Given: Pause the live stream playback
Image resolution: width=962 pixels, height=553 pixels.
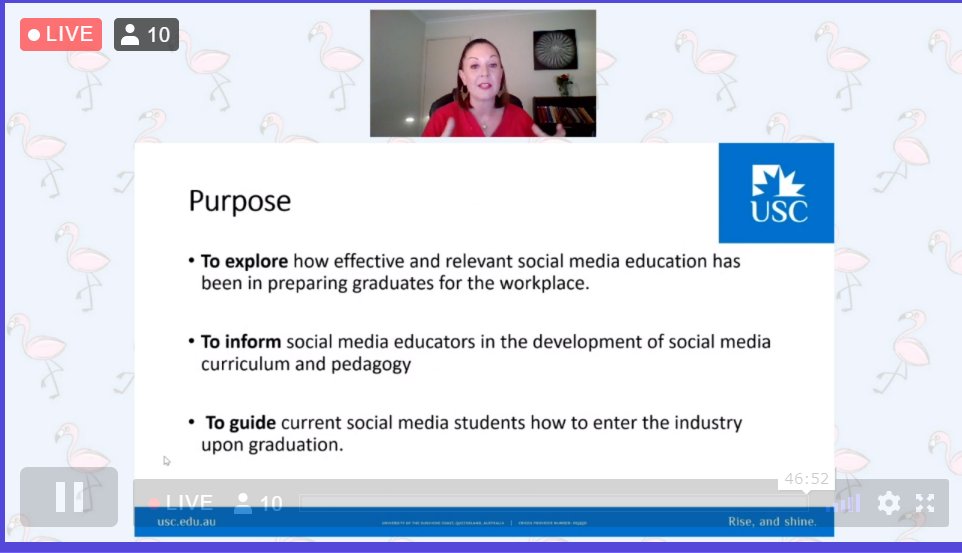Looking at the screenshot, I should tap(69, 497).
